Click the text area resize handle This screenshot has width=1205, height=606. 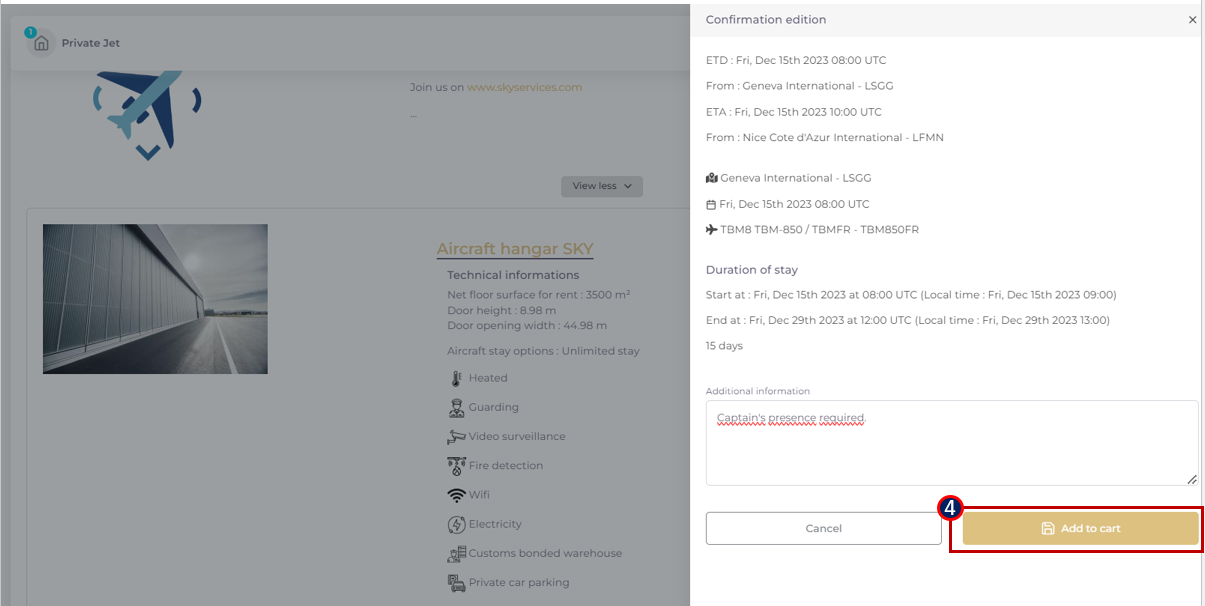click(1191, 479)
